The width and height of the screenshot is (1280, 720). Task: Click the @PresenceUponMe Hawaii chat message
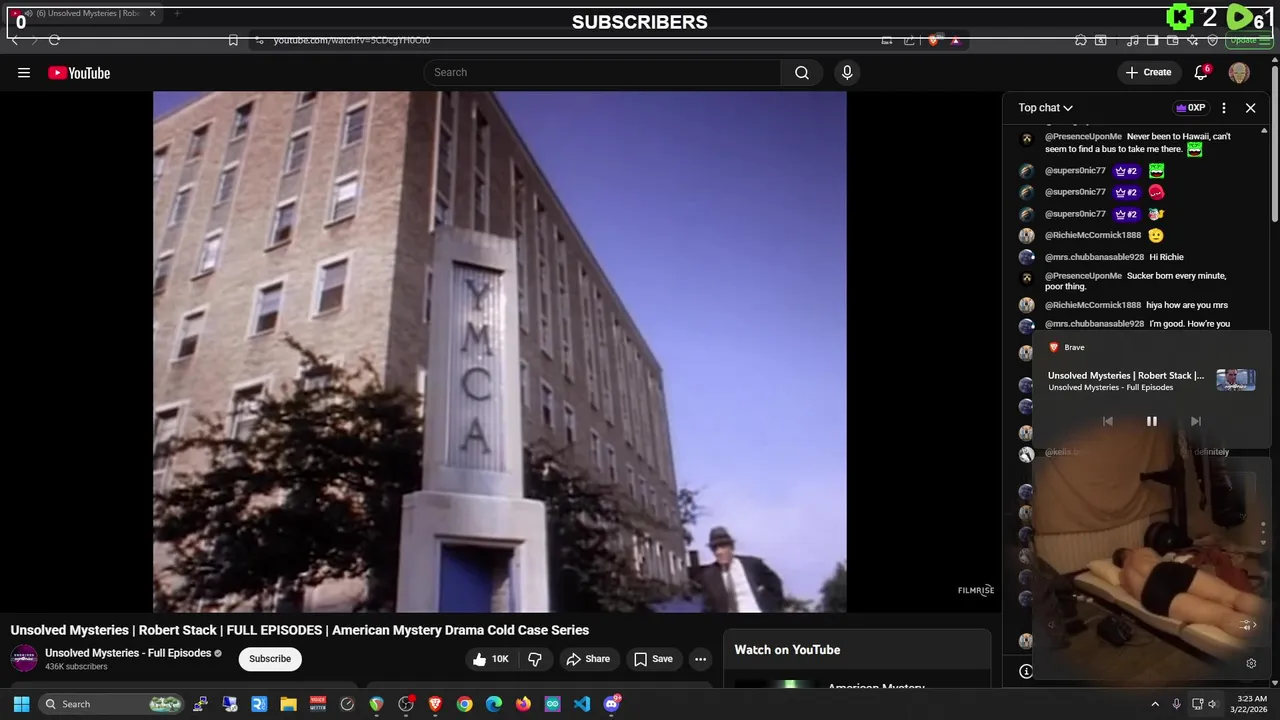(x=1138, y=142)
